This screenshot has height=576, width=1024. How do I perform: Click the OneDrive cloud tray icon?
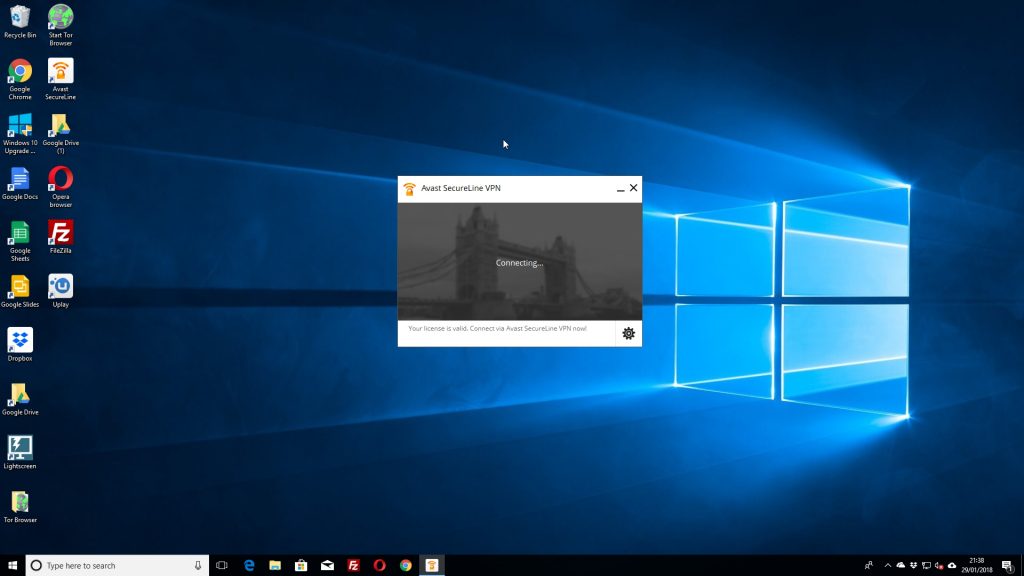click(x=901, y=566)
